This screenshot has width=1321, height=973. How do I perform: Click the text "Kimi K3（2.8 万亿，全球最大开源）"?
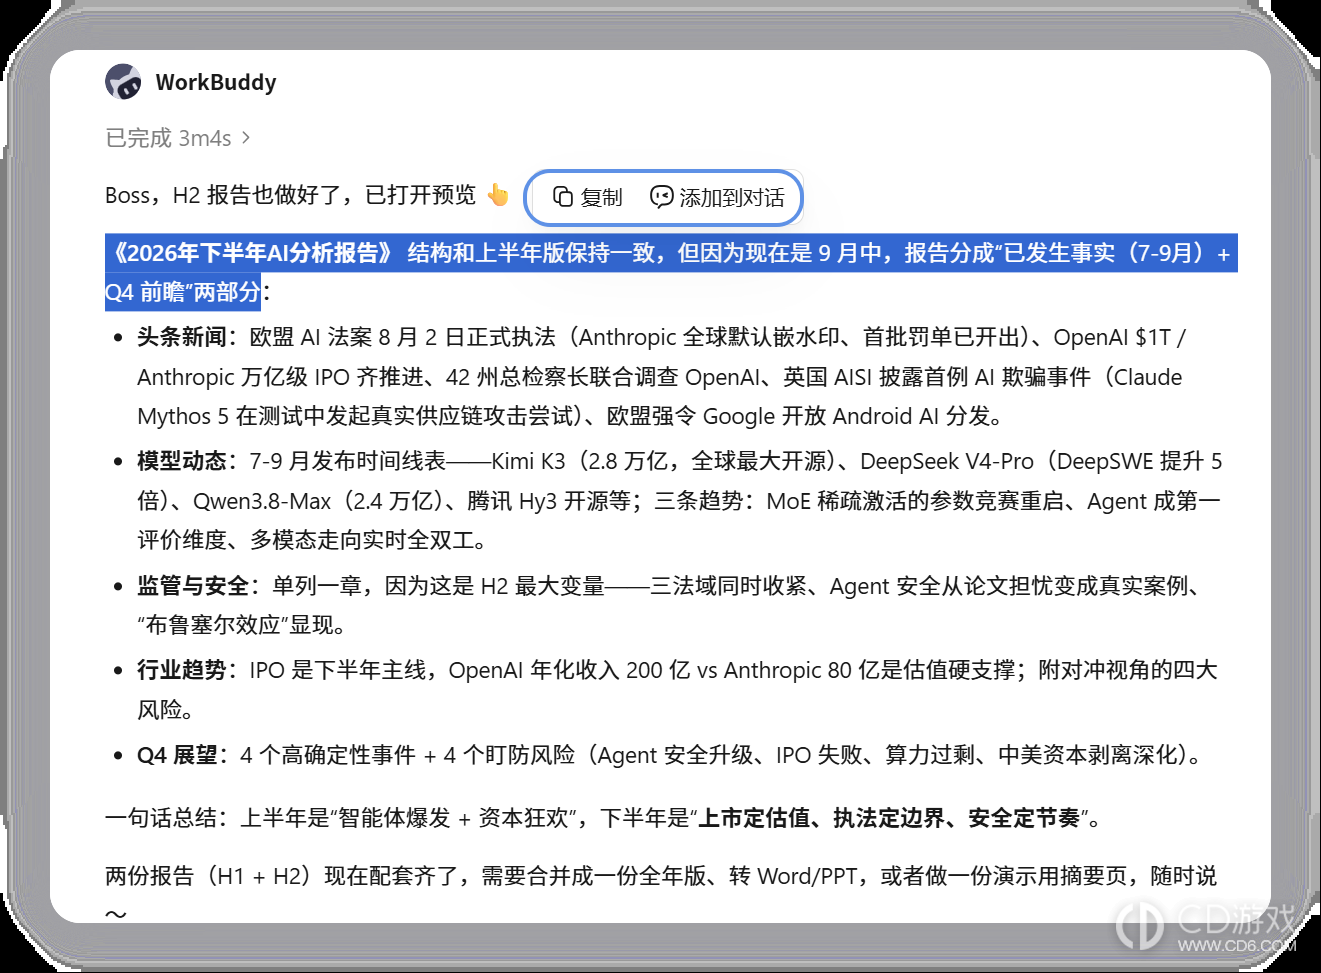coord(663,461)
